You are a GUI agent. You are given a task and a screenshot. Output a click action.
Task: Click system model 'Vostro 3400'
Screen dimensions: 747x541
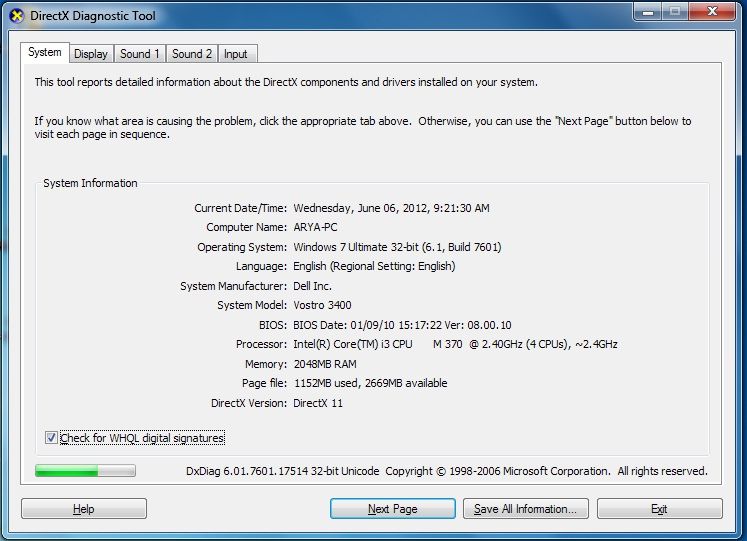pyautogui.click(x=323, y=305)
